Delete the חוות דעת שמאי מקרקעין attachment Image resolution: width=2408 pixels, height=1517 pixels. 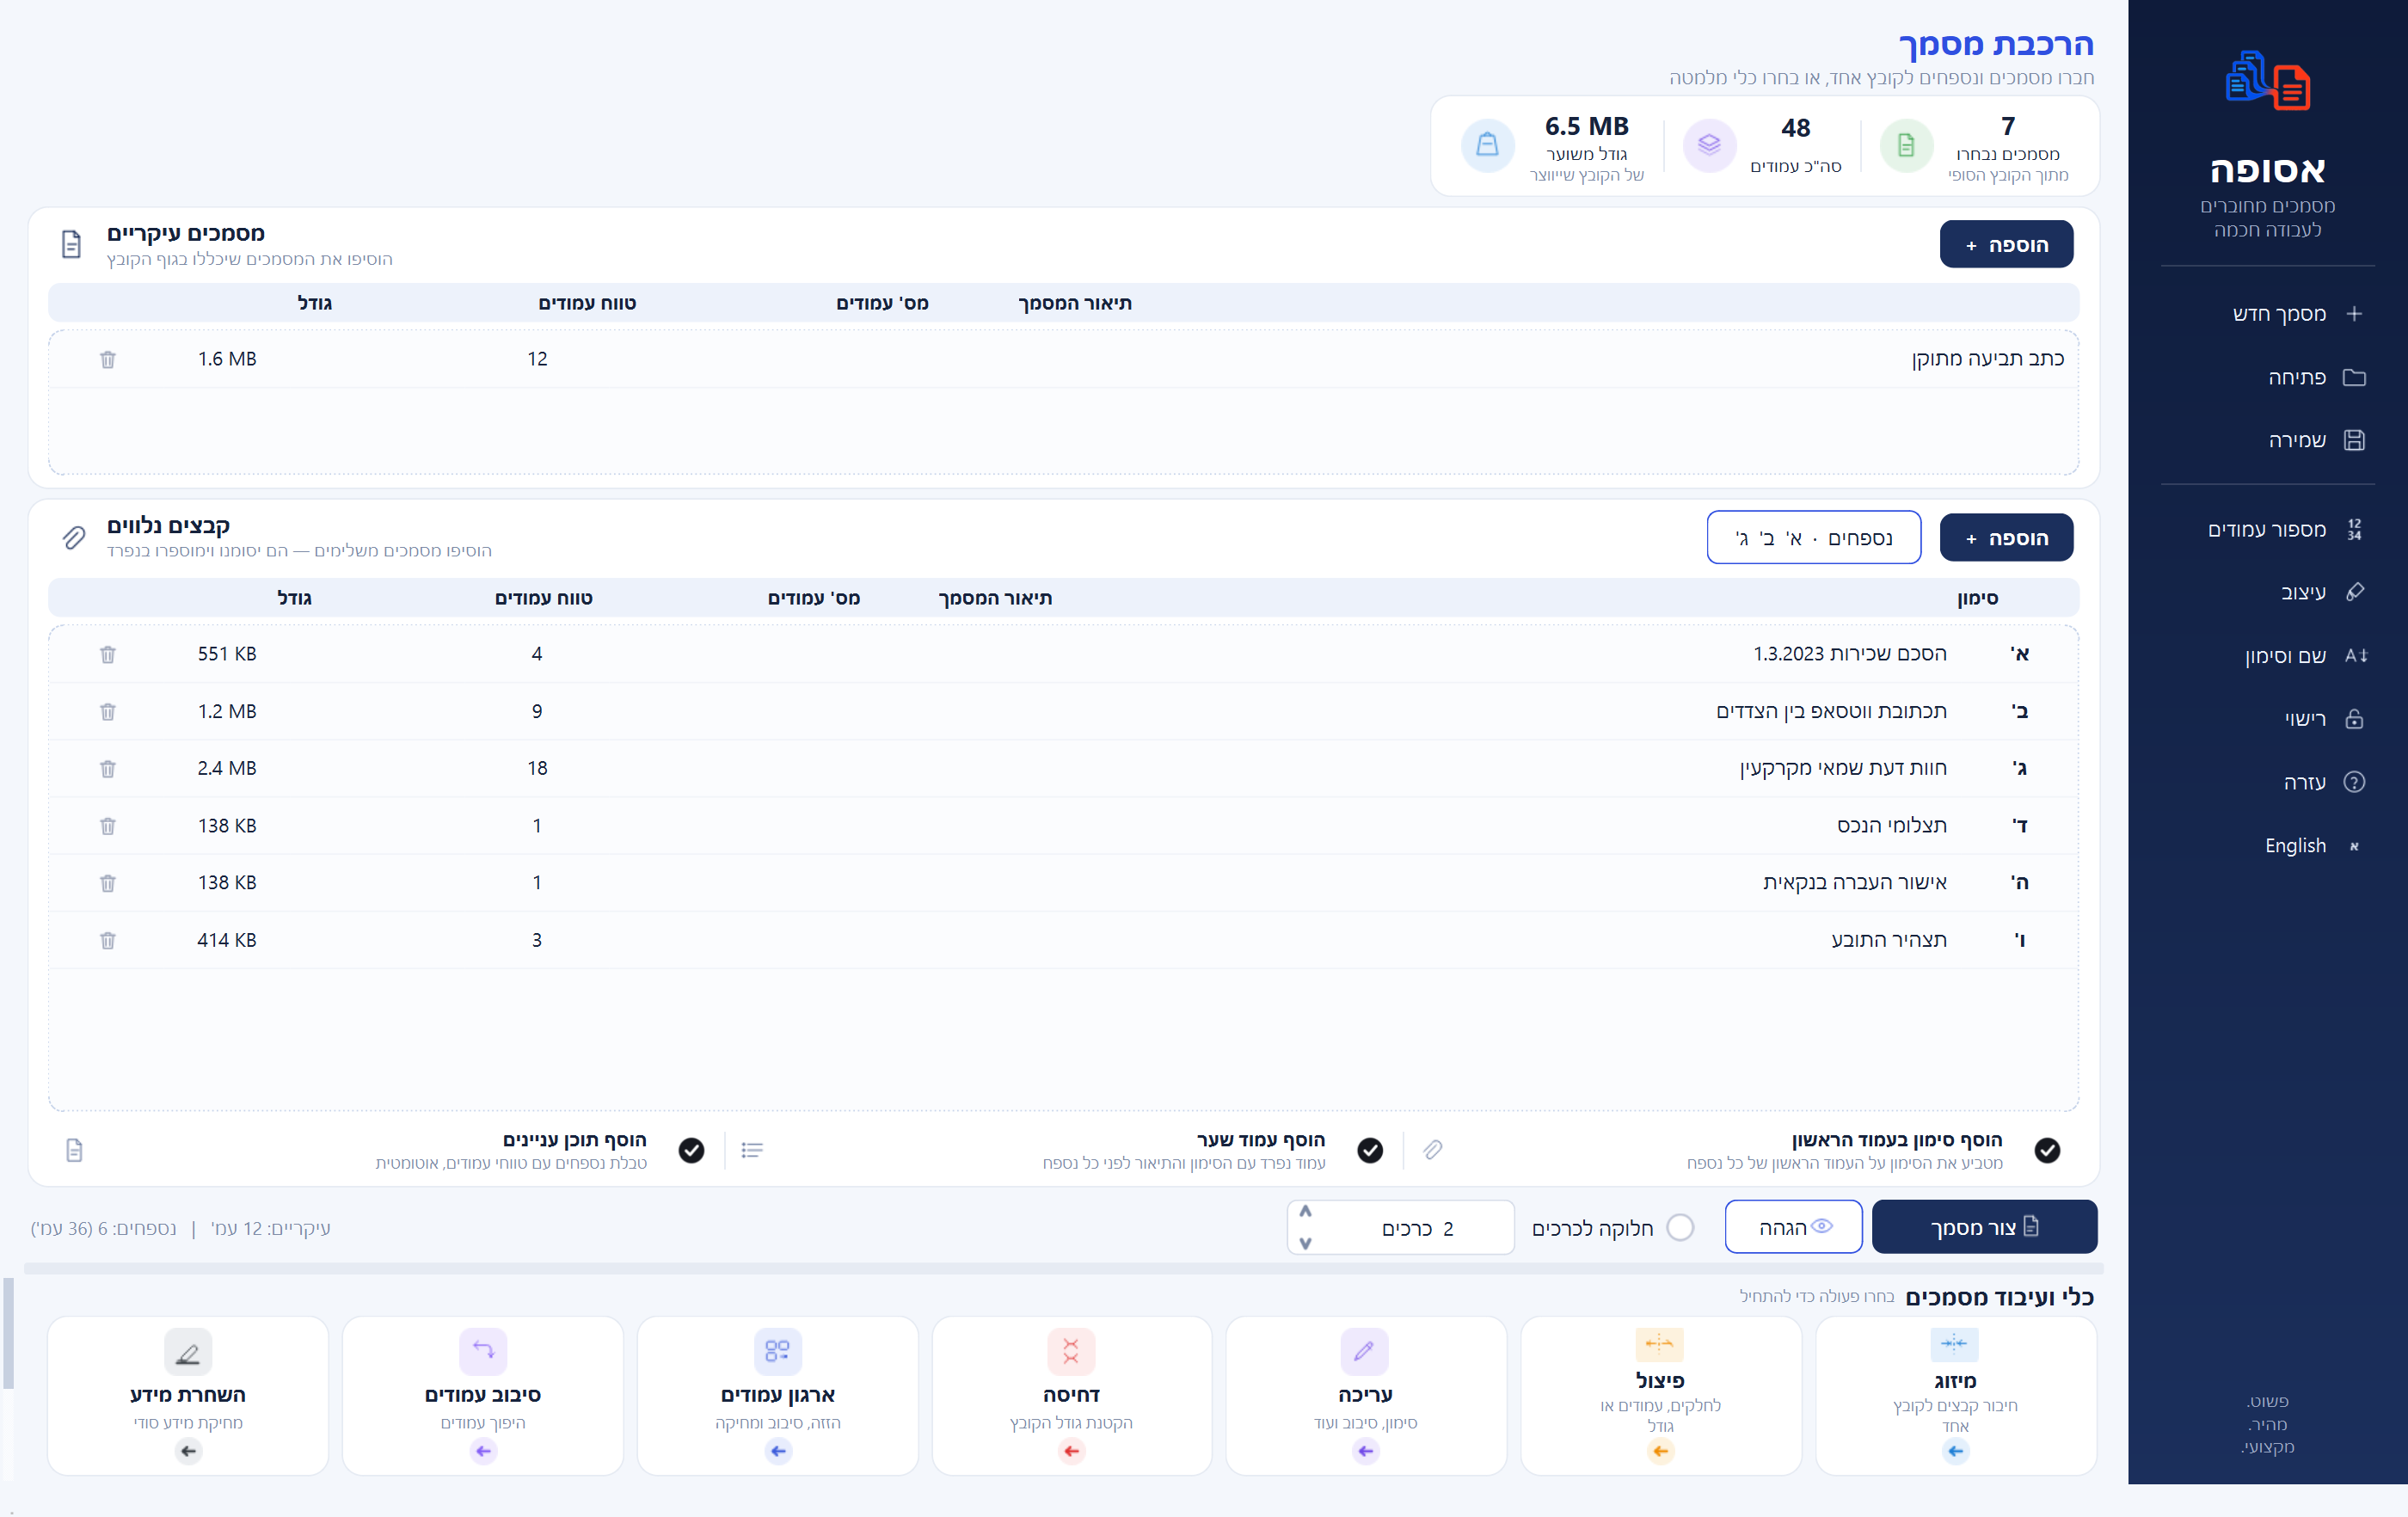coord(108,768)
